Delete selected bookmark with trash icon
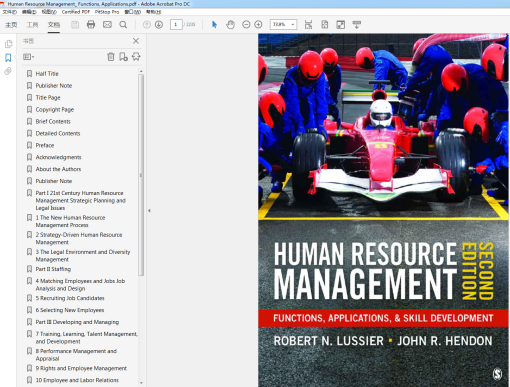The width and height of the screenshot is (510, 387). tap(111, 57)
